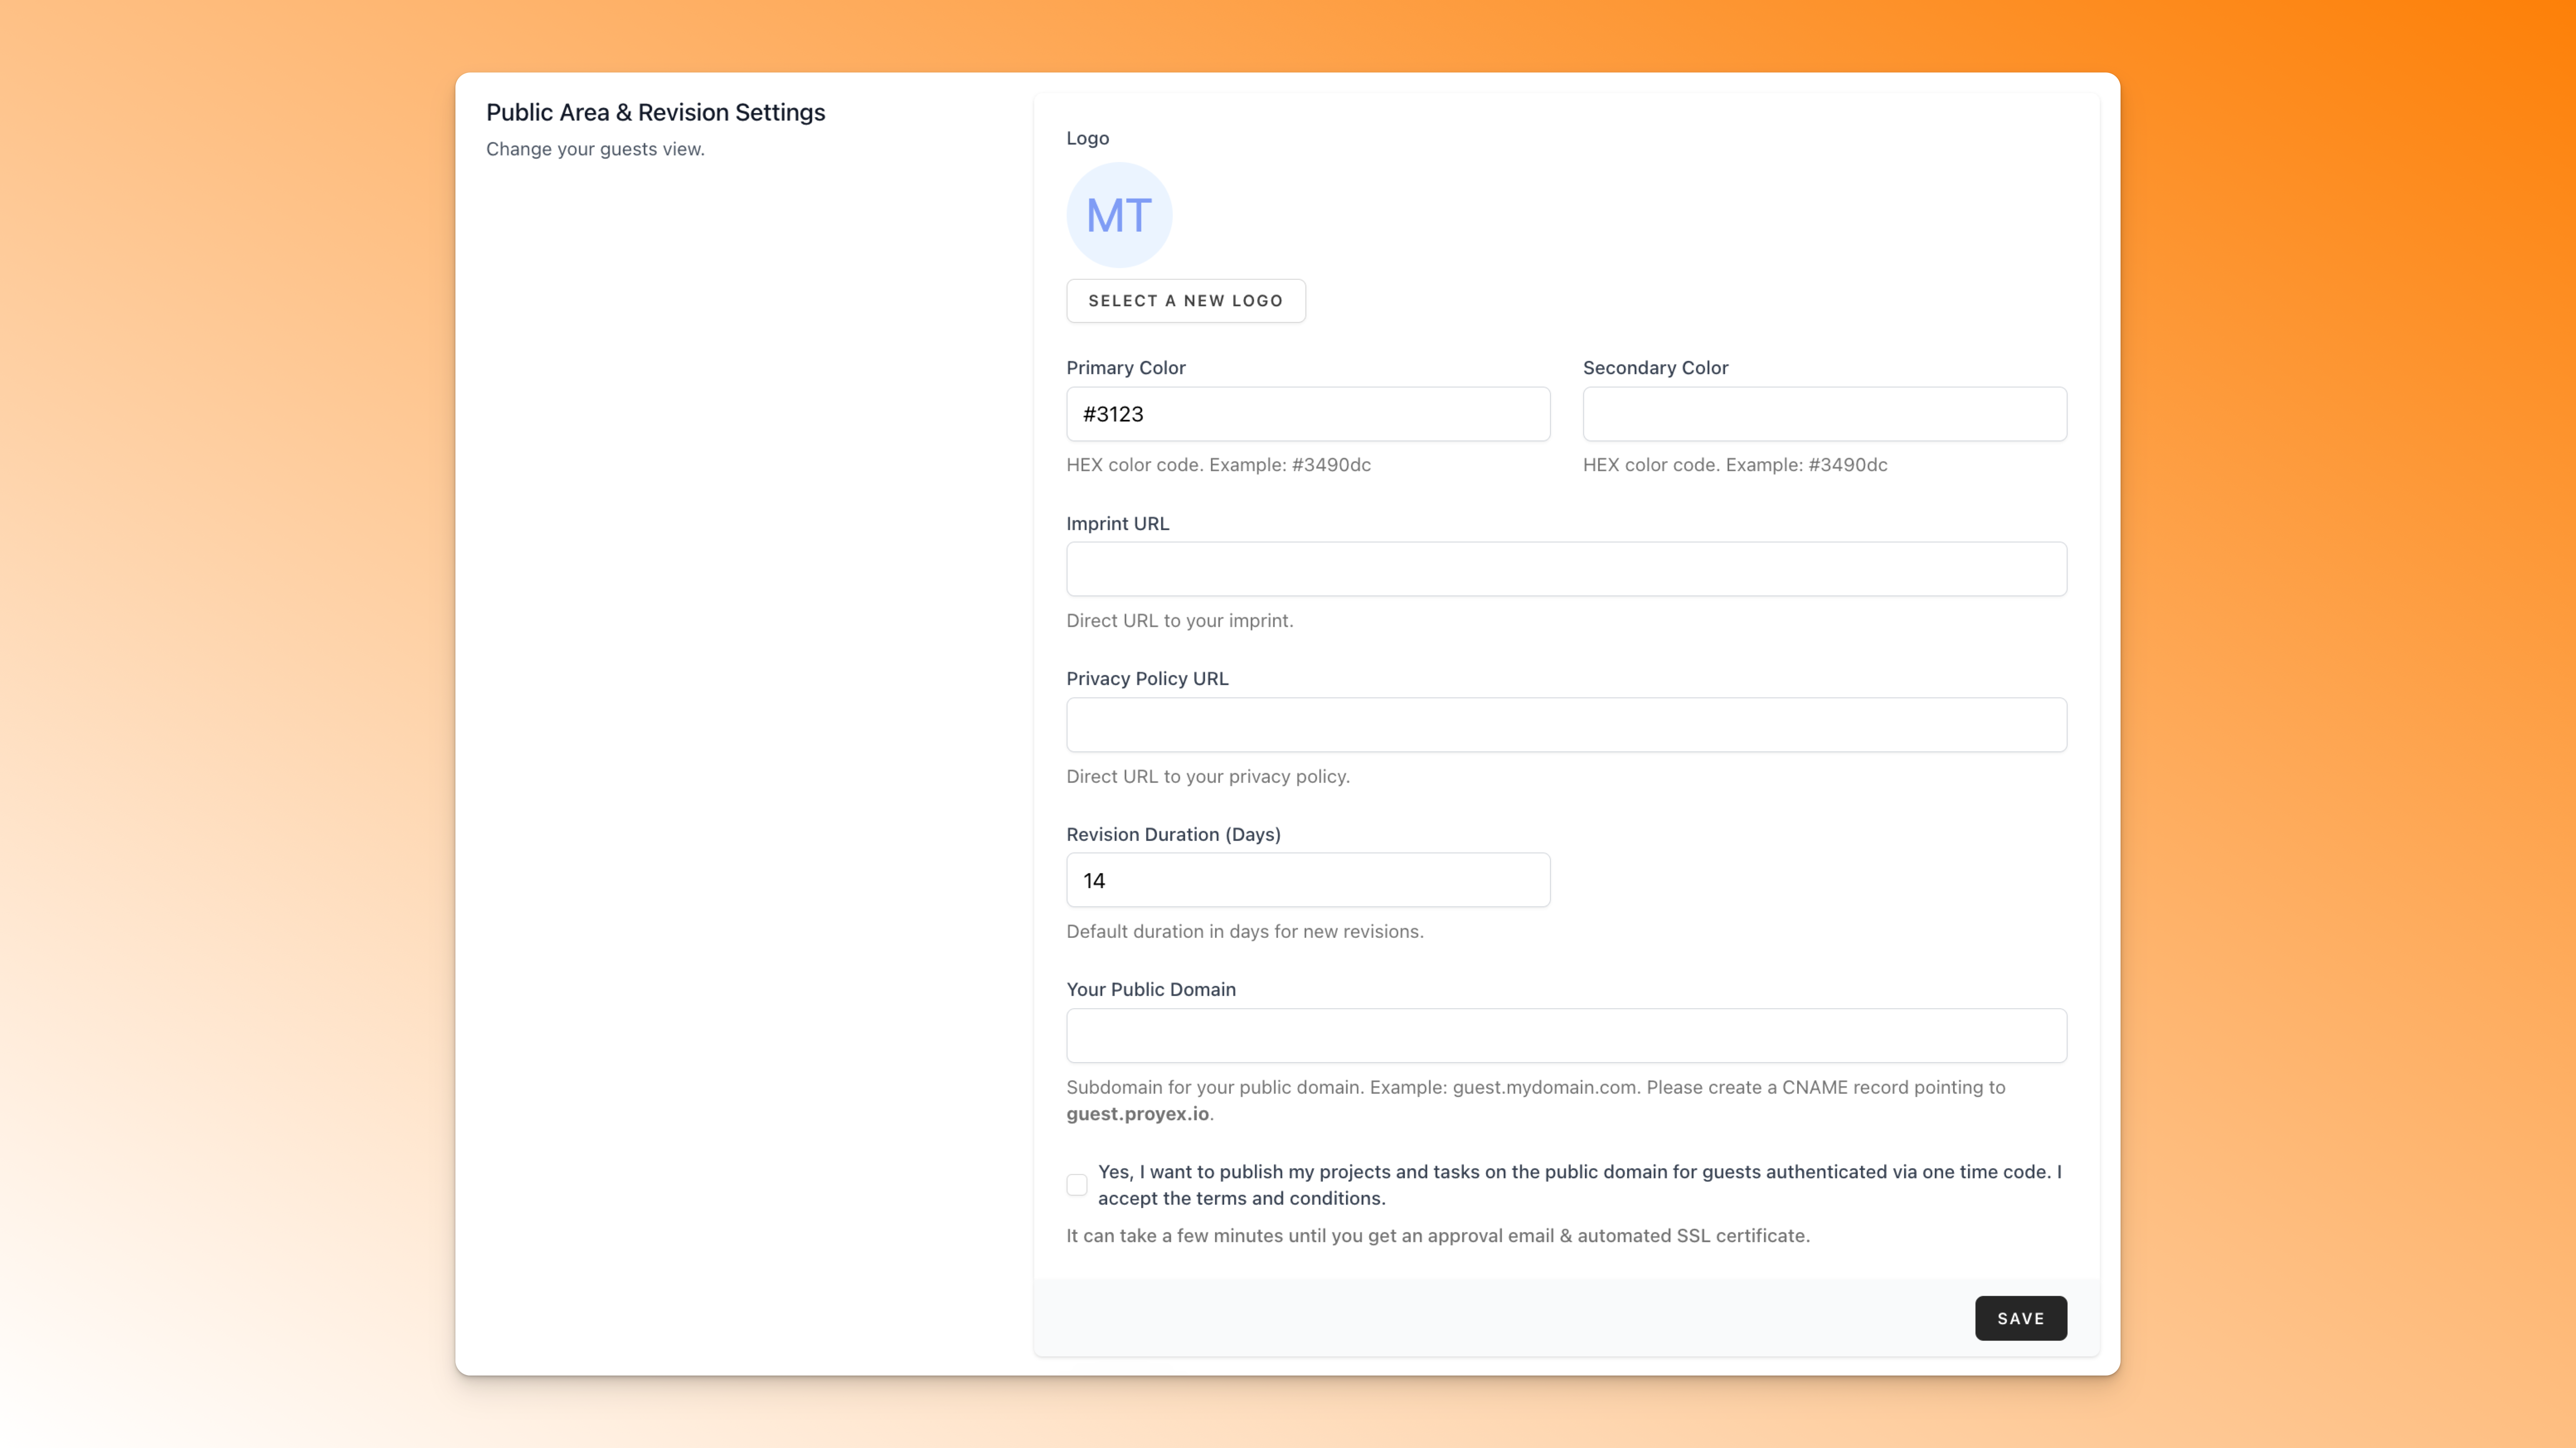Save the public area settings
Screen dimensions: 2576x1448
coord(2021,1319)
